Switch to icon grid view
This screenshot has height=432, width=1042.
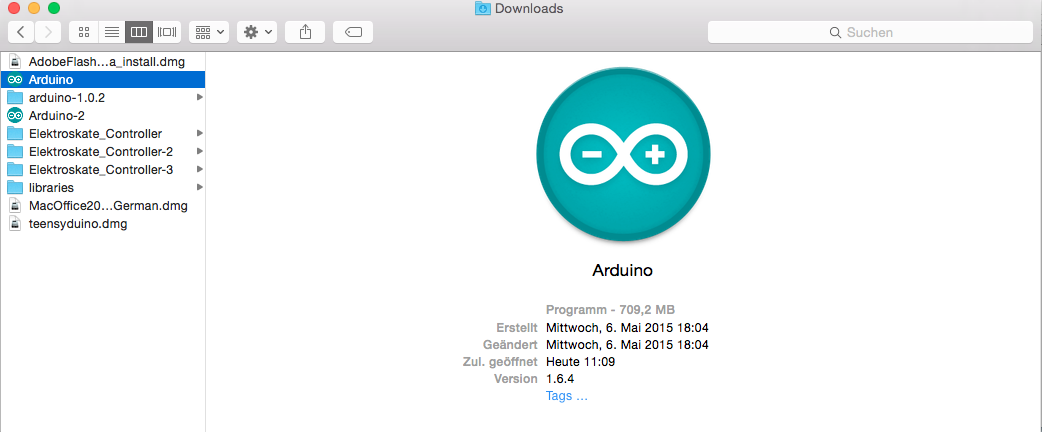84,32
